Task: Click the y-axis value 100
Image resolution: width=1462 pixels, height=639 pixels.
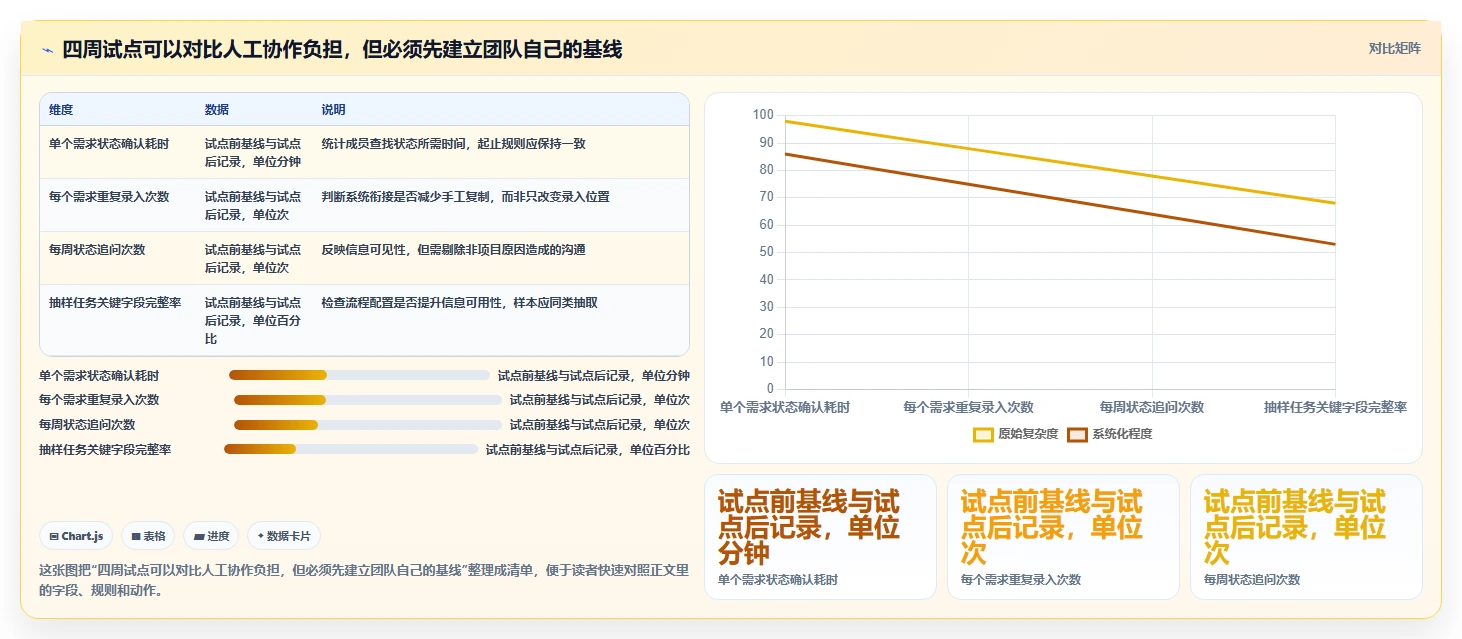Action: [x=763, y=116]
